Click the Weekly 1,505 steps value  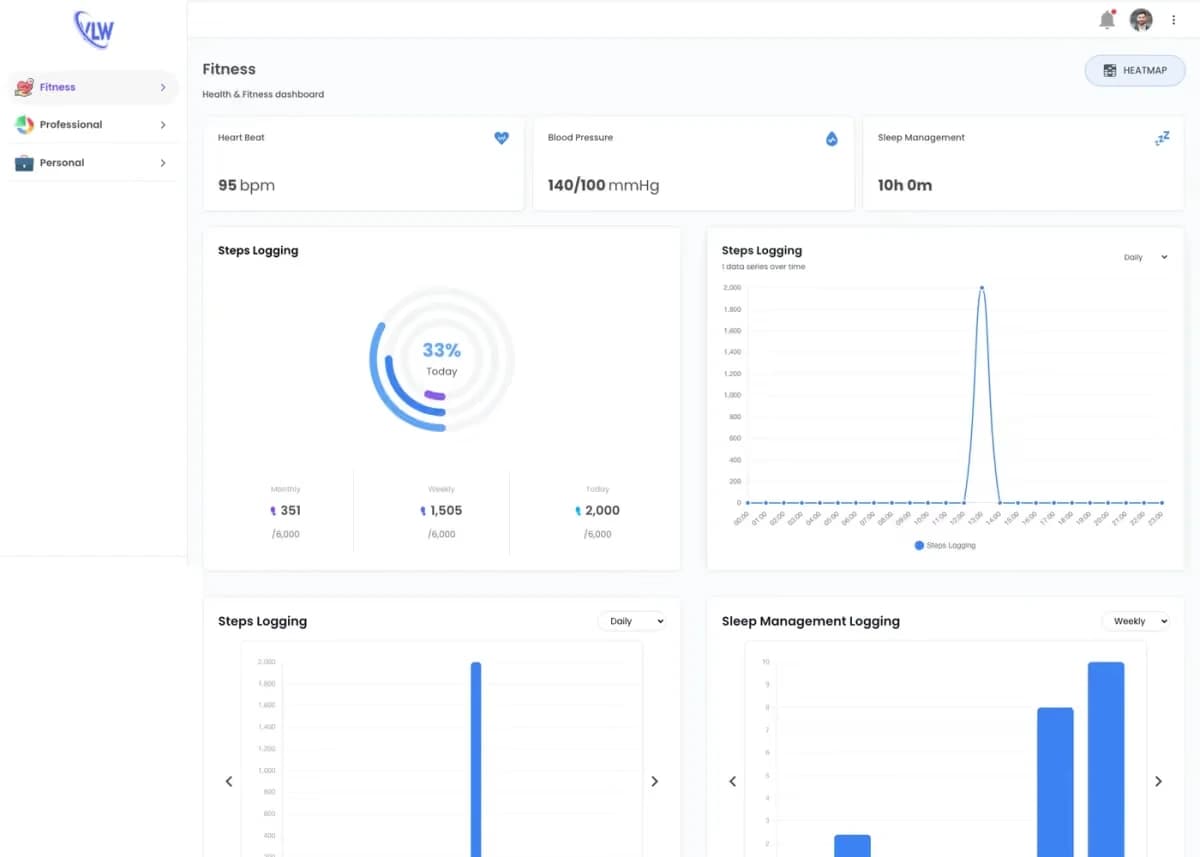(x=446, y=511)
